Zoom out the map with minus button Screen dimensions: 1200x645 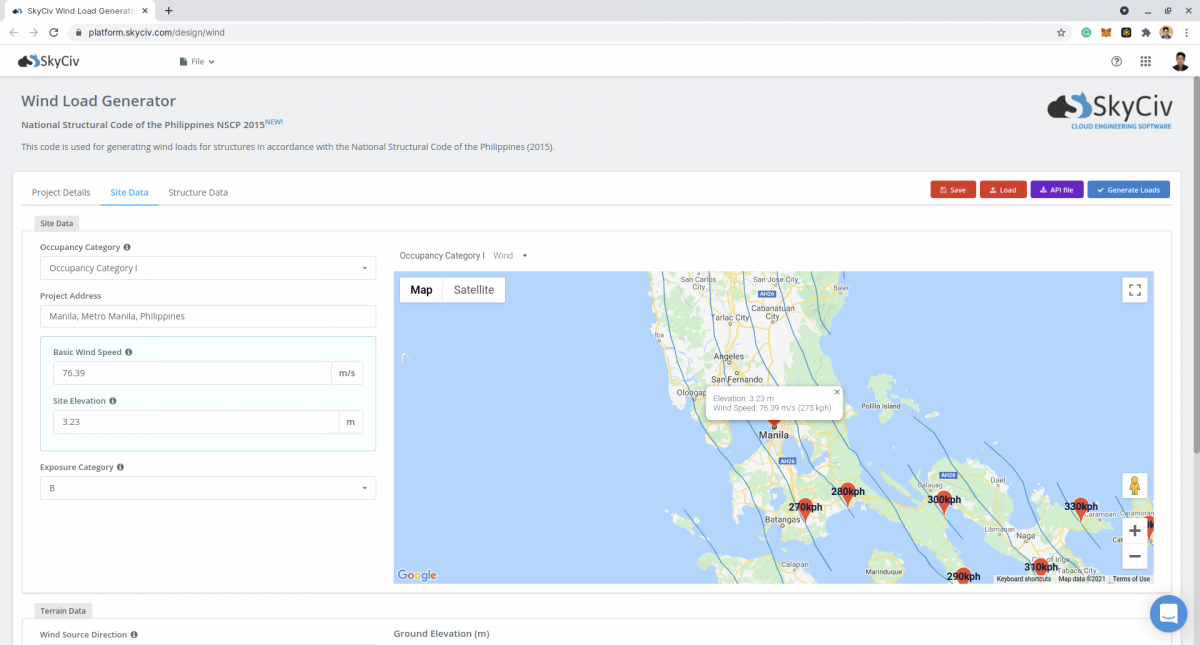1134,556
